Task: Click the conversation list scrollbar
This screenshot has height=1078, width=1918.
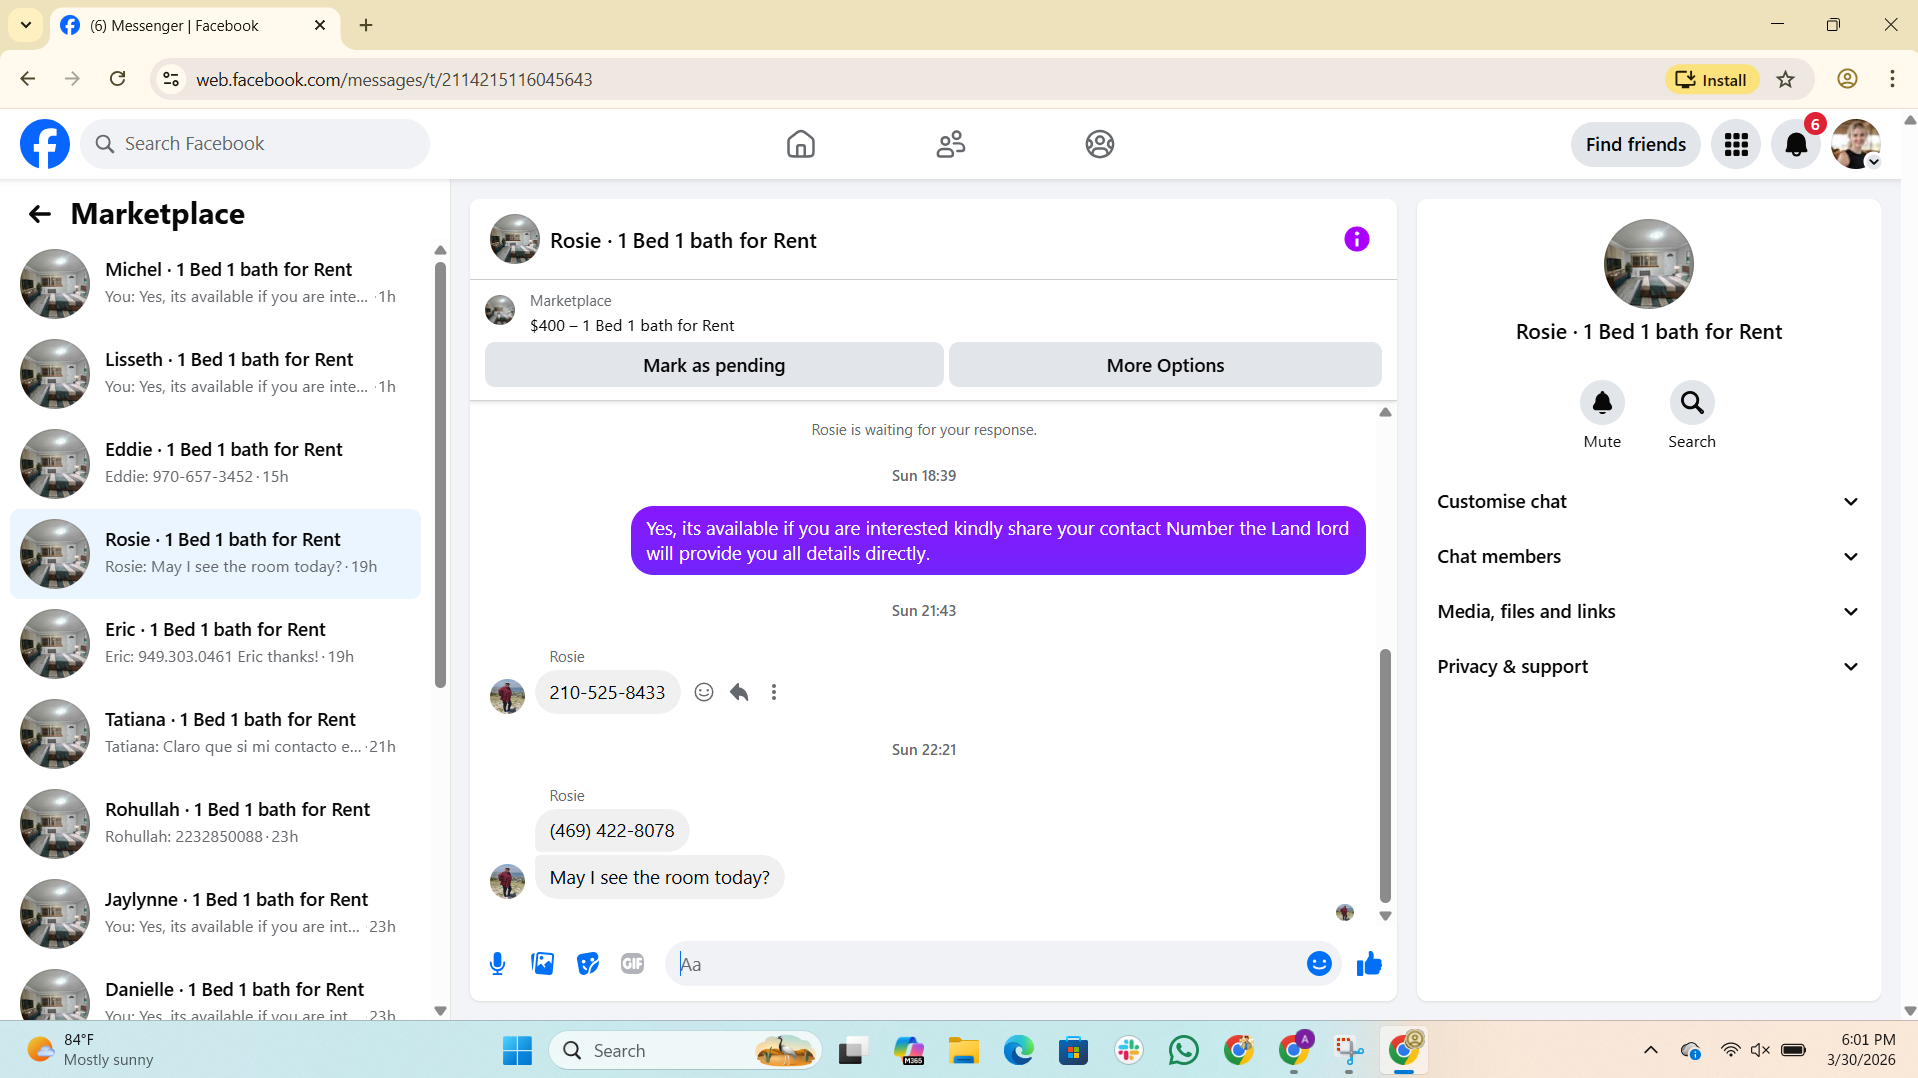Action: pyautogui.click(x=440, y=475)
